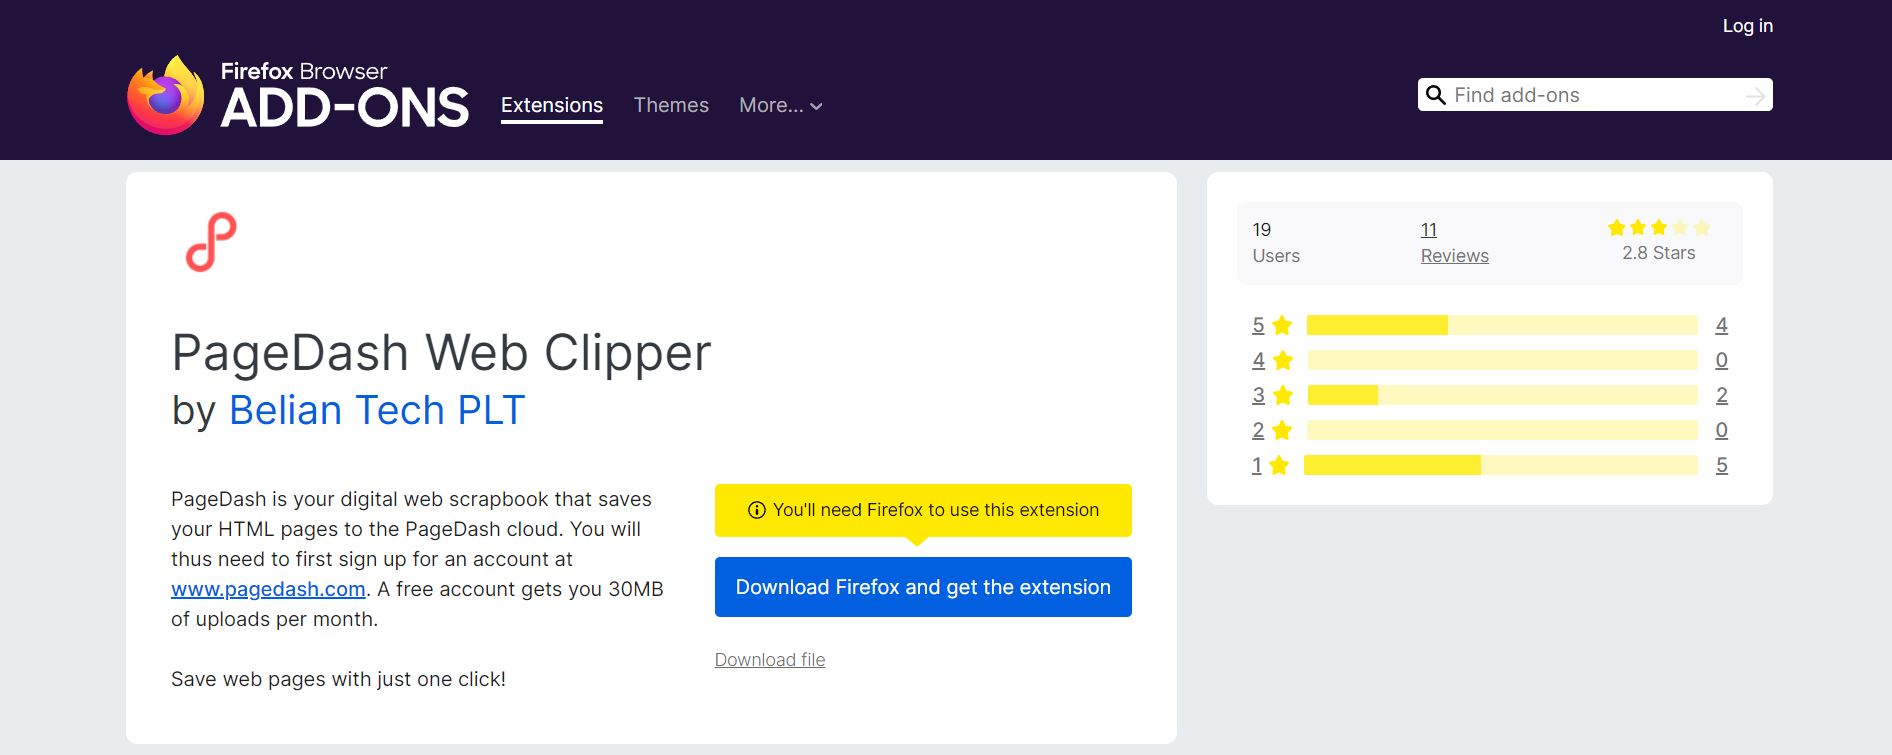Open the www.pagedash.com link
Viewport: 1892px width, 755px height.
coord(268,589)
